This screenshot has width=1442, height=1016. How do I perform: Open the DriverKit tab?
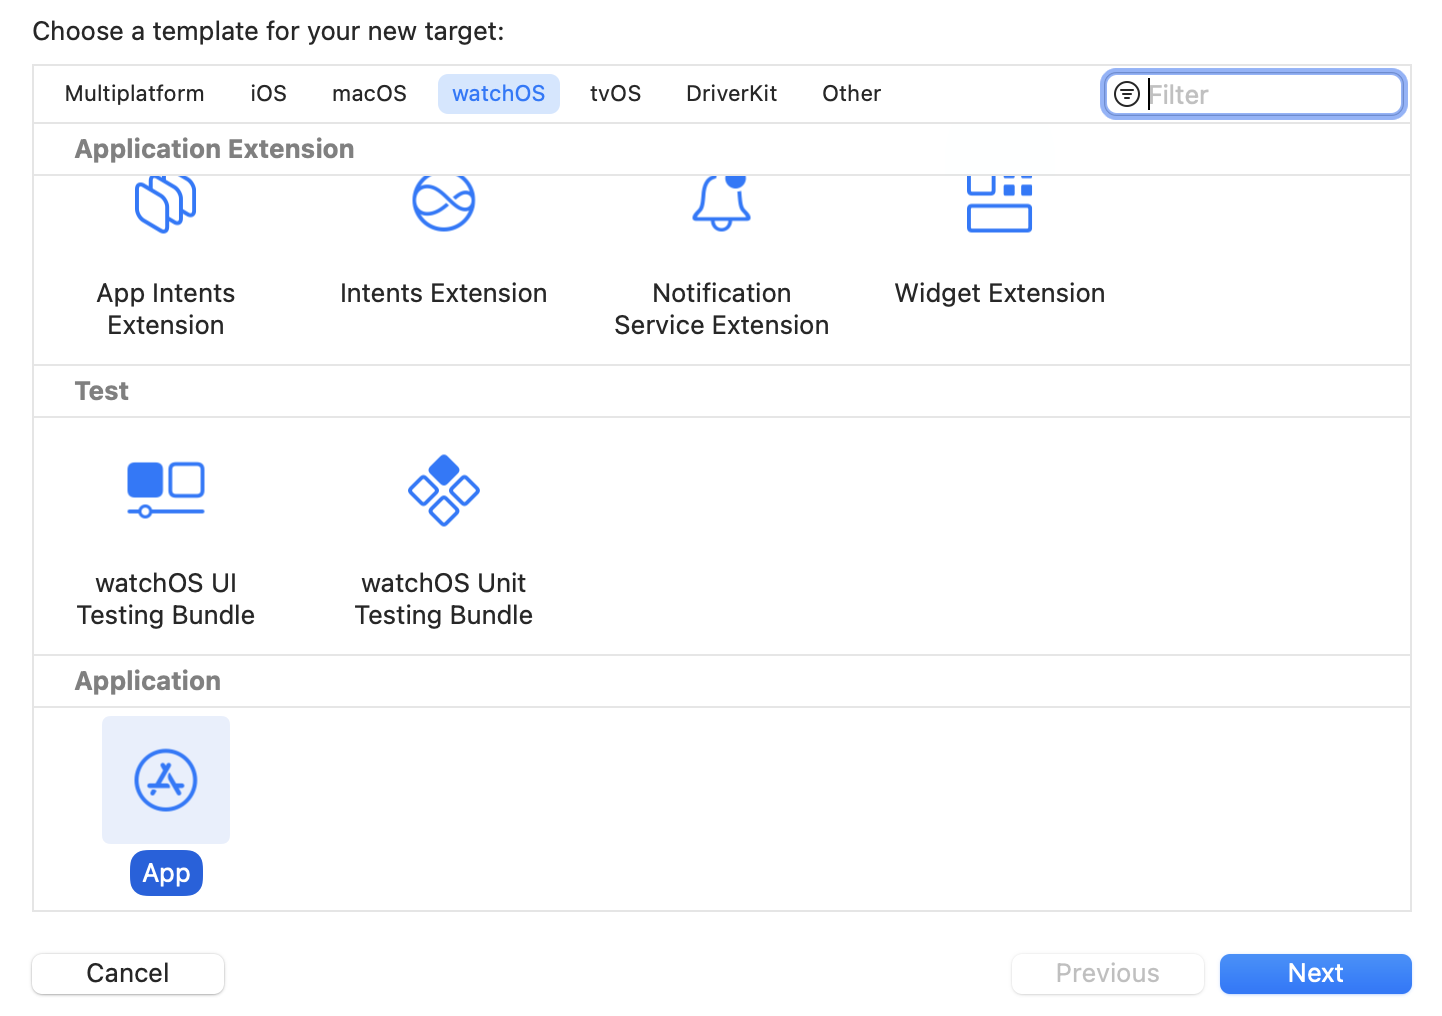pos(731,94)
